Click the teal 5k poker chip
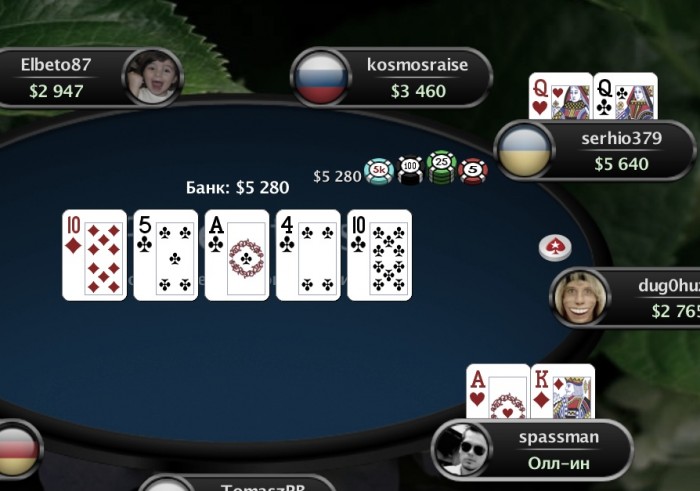 (x=379, y=171)
